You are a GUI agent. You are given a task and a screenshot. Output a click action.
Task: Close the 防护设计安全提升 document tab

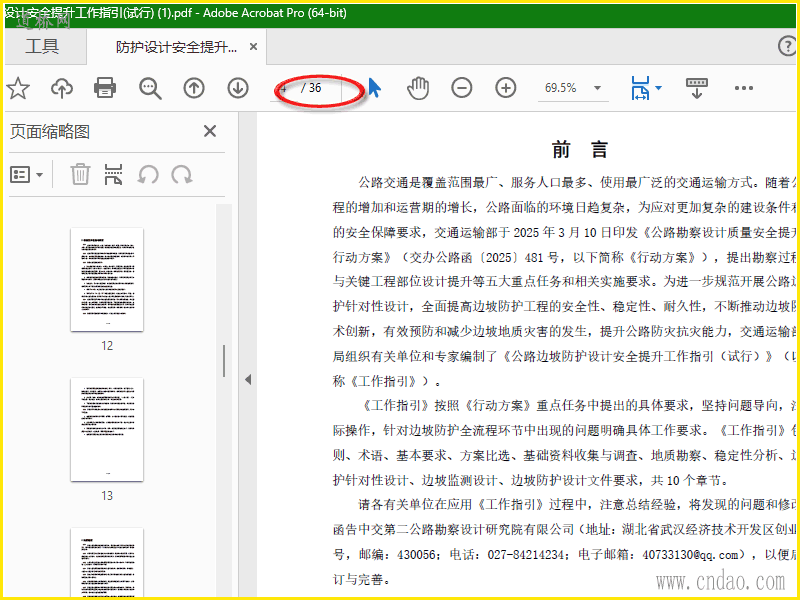tap(253, 47)
